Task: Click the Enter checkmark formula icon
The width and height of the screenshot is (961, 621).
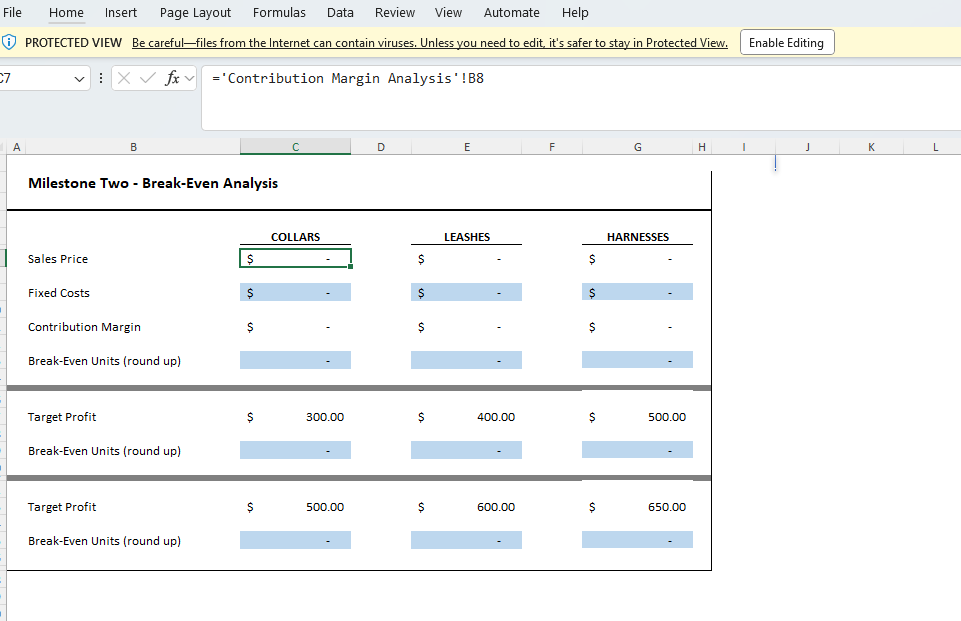Action: [x=148, y=78]
